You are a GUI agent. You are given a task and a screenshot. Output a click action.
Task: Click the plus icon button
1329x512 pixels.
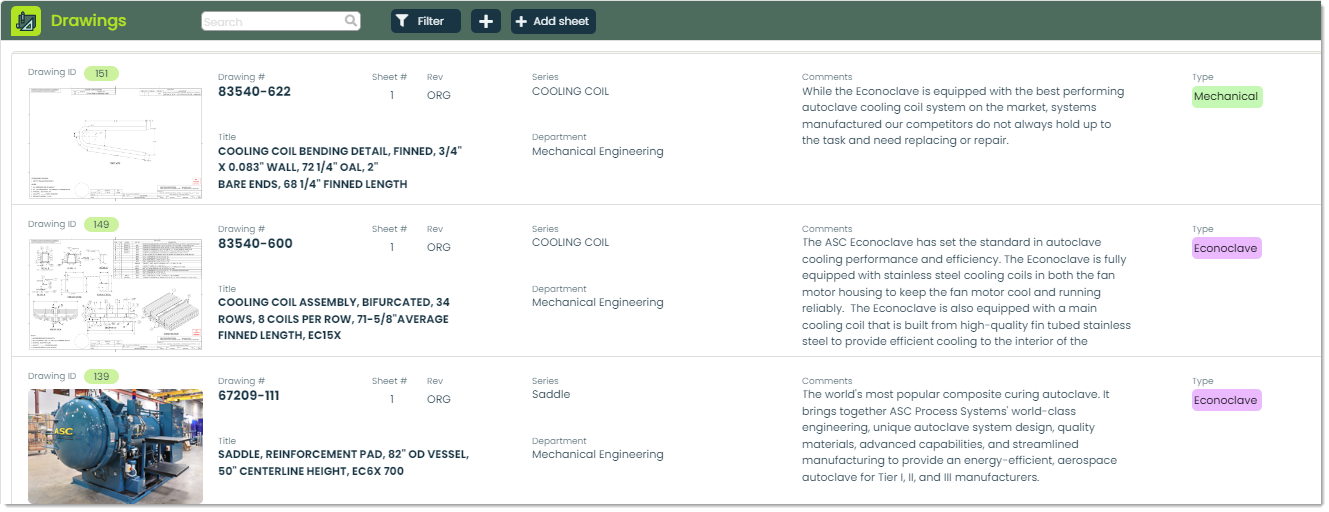[x=485, y=21]
